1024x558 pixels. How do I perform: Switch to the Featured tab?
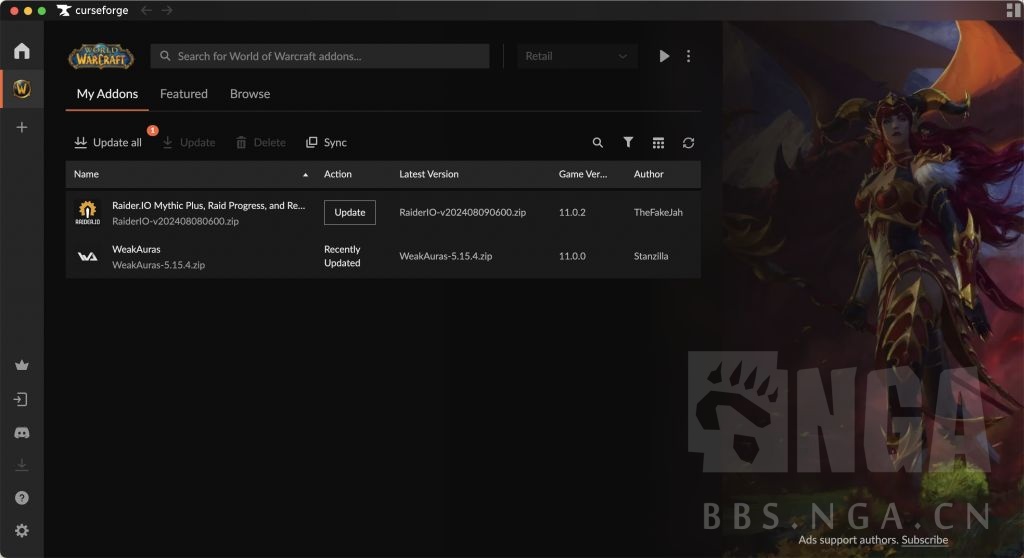click(184, 94)
